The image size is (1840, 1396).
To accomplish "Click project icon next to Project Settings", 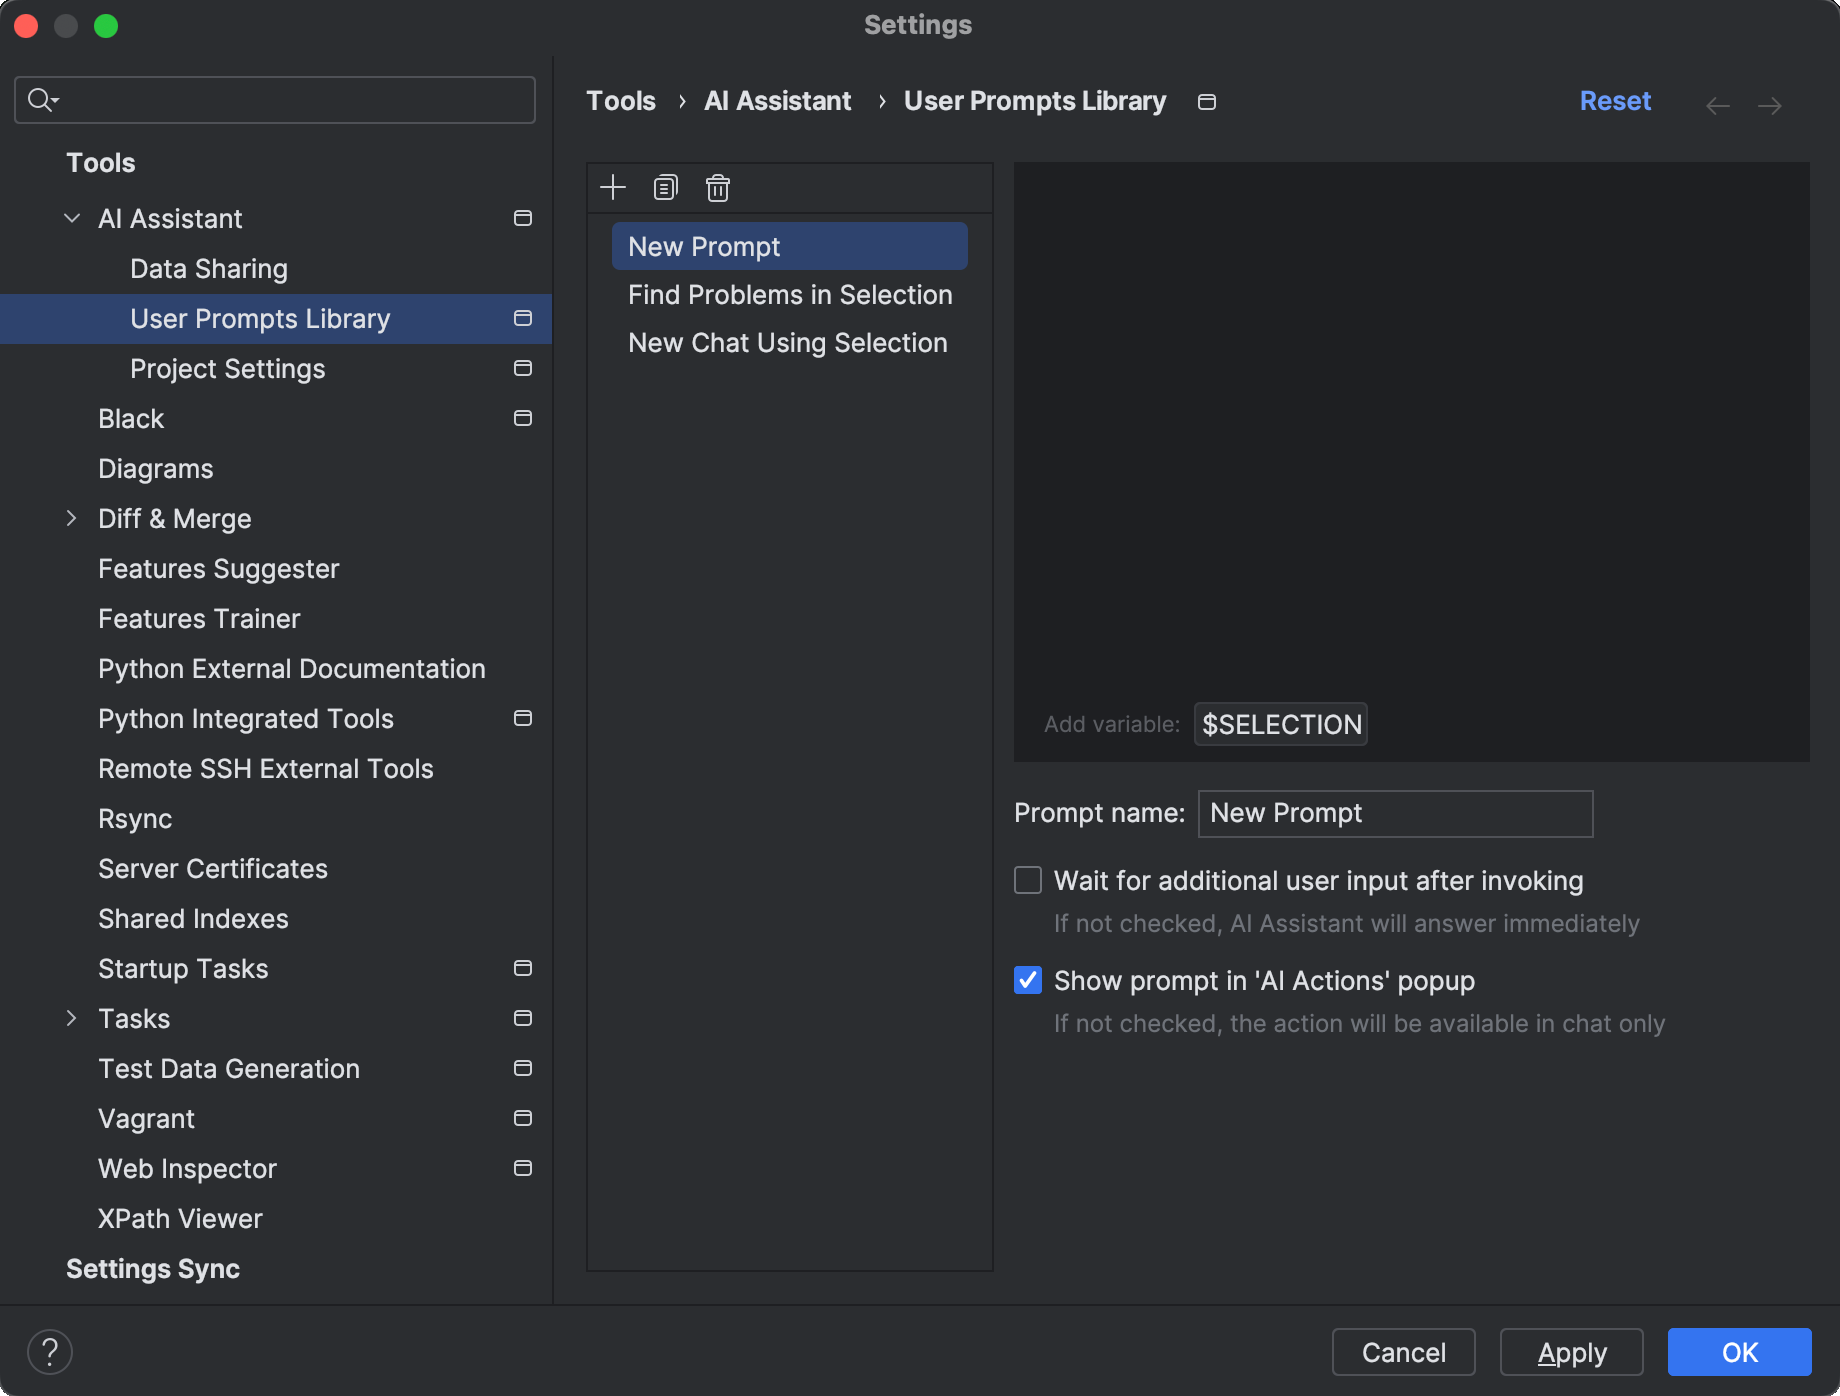I will click(x=522, y=368).
